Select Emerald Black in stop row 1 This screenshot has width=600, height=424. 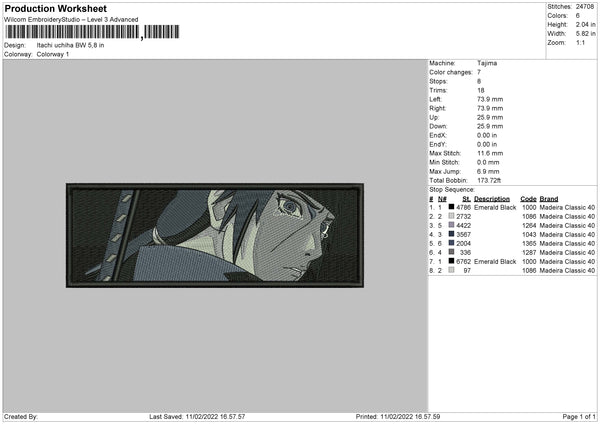tap(495, 207)
